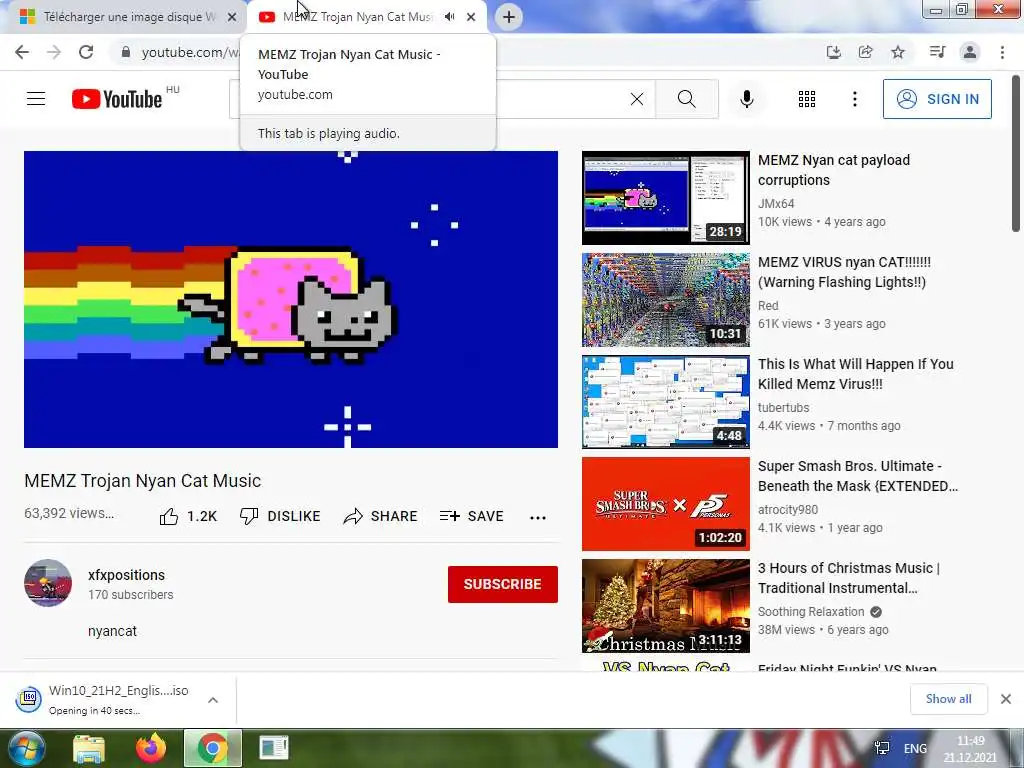Screen dimensions: 1024x768
Task: Click the Chrome taskbar icon
Action: coord(212,748)
